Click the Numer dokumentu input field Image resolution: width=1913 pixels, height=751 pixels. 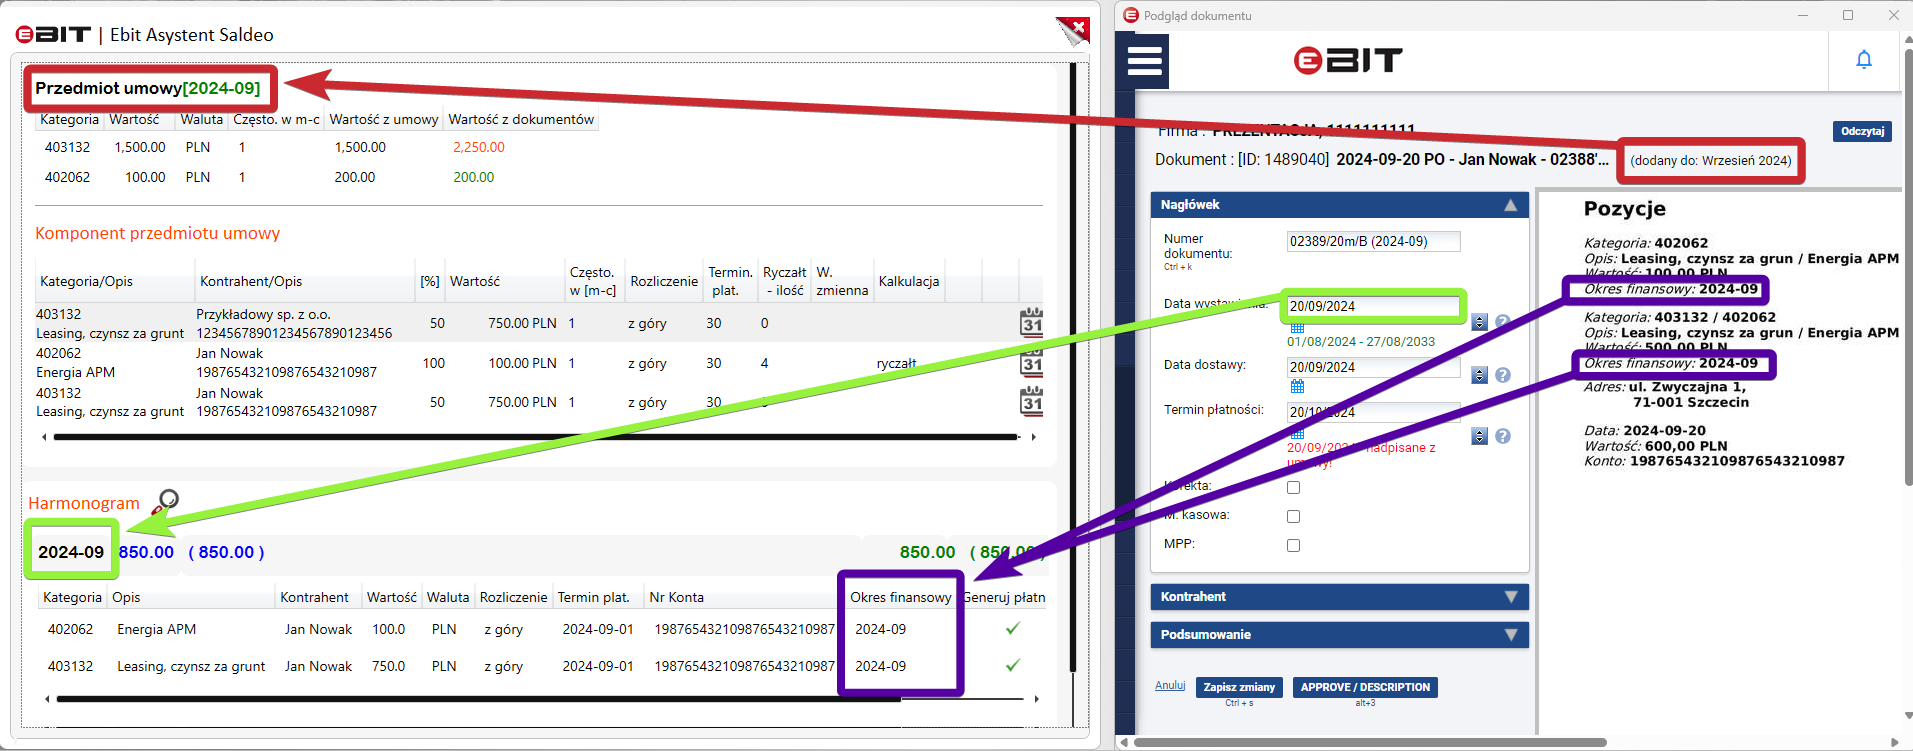click(x=1373, y=241)
